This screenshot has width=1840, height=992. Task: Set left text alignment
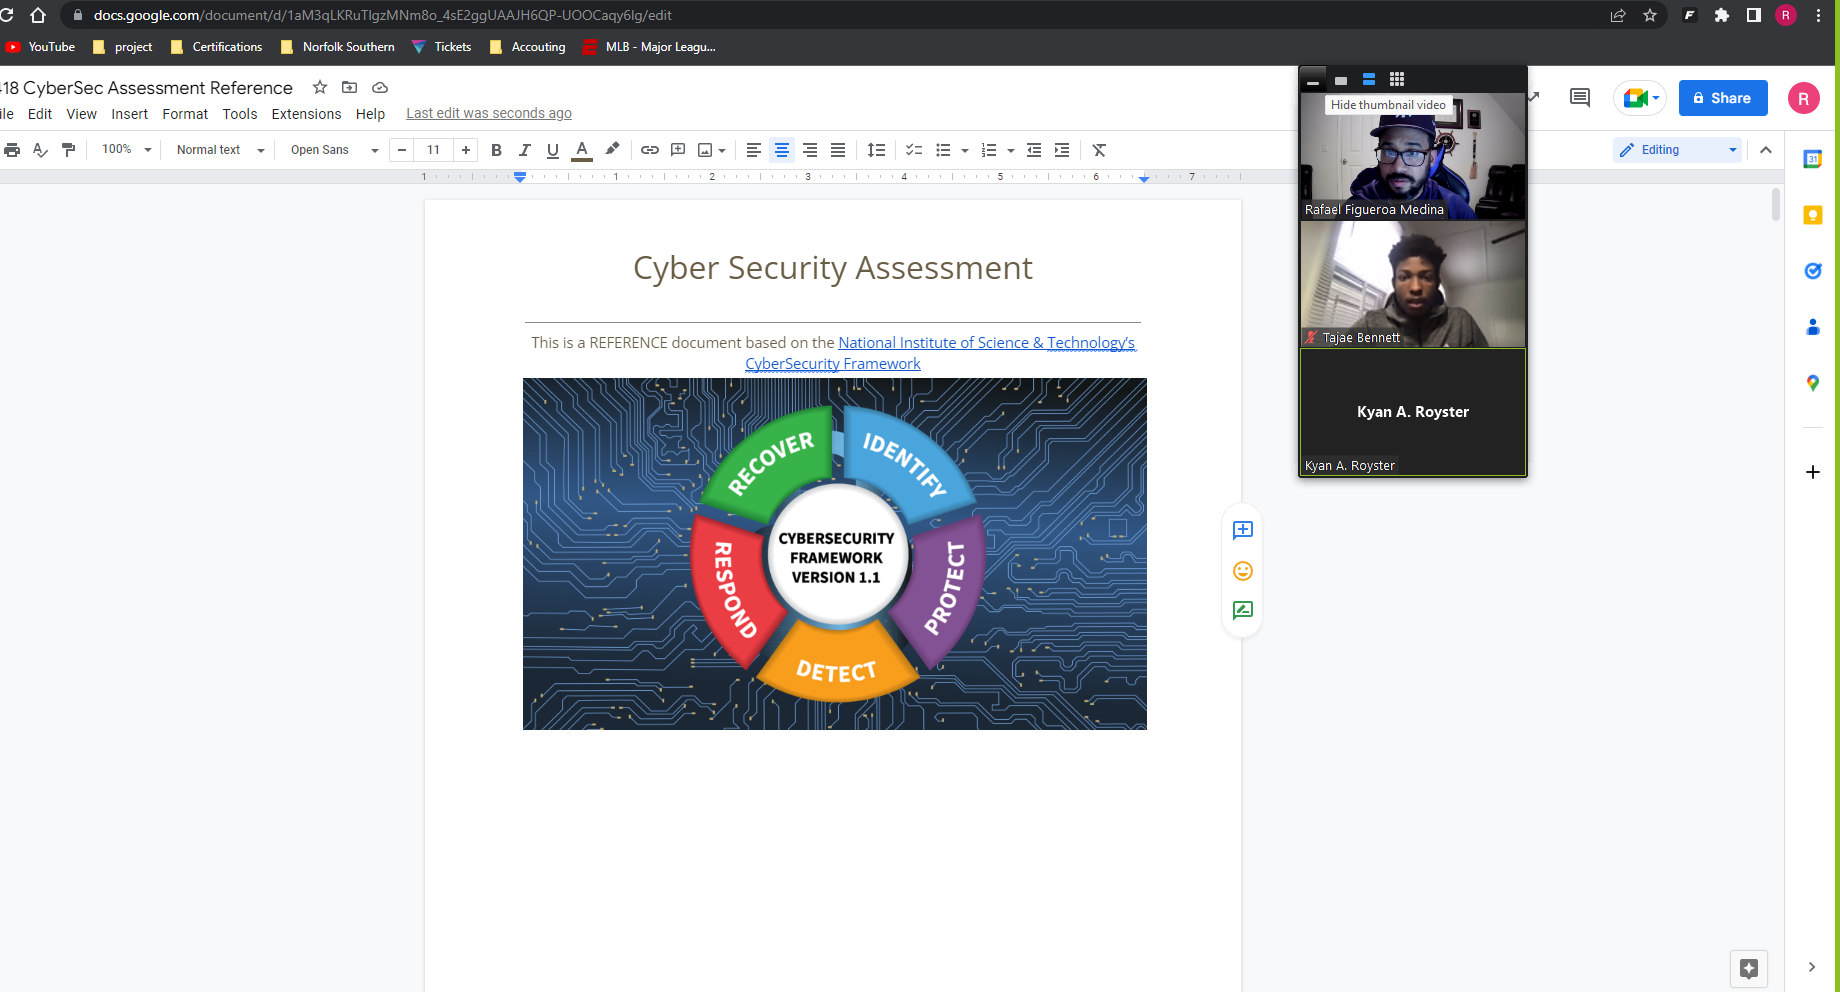point(754,150)
